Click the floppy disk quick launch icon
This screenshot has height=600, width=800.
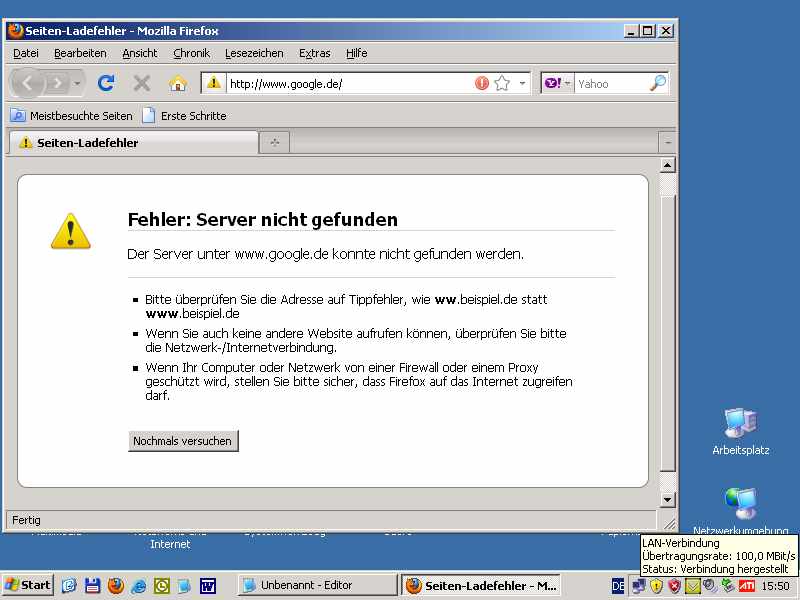[x=92, y=586]
